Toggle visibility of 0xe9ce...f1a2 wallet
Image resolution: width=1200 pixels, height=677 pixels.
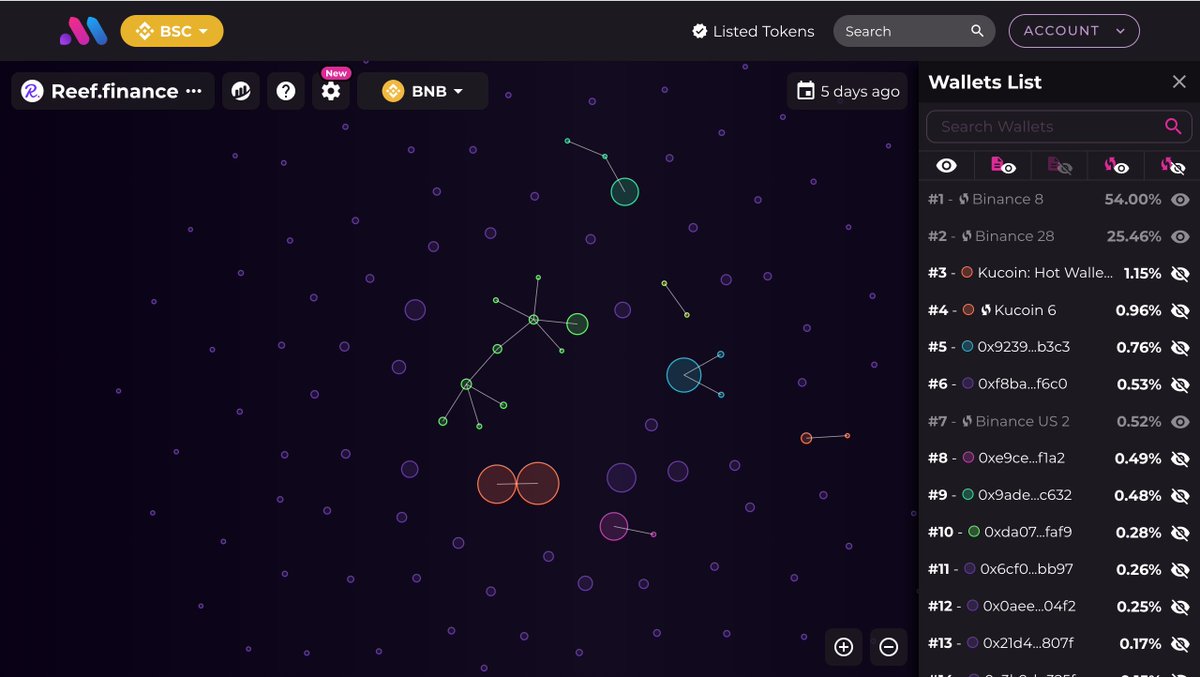1180,458
